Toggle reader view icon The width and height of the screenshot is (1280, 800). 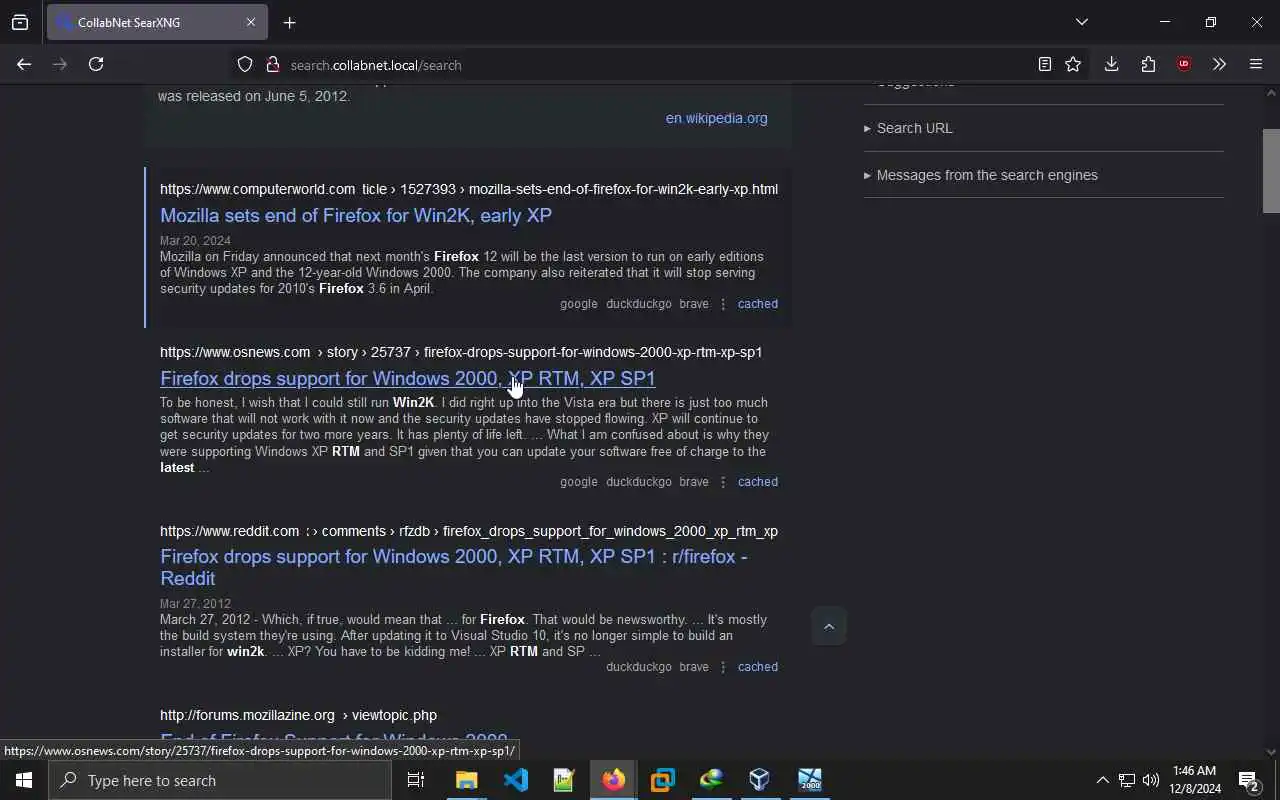pos(1044,64)
